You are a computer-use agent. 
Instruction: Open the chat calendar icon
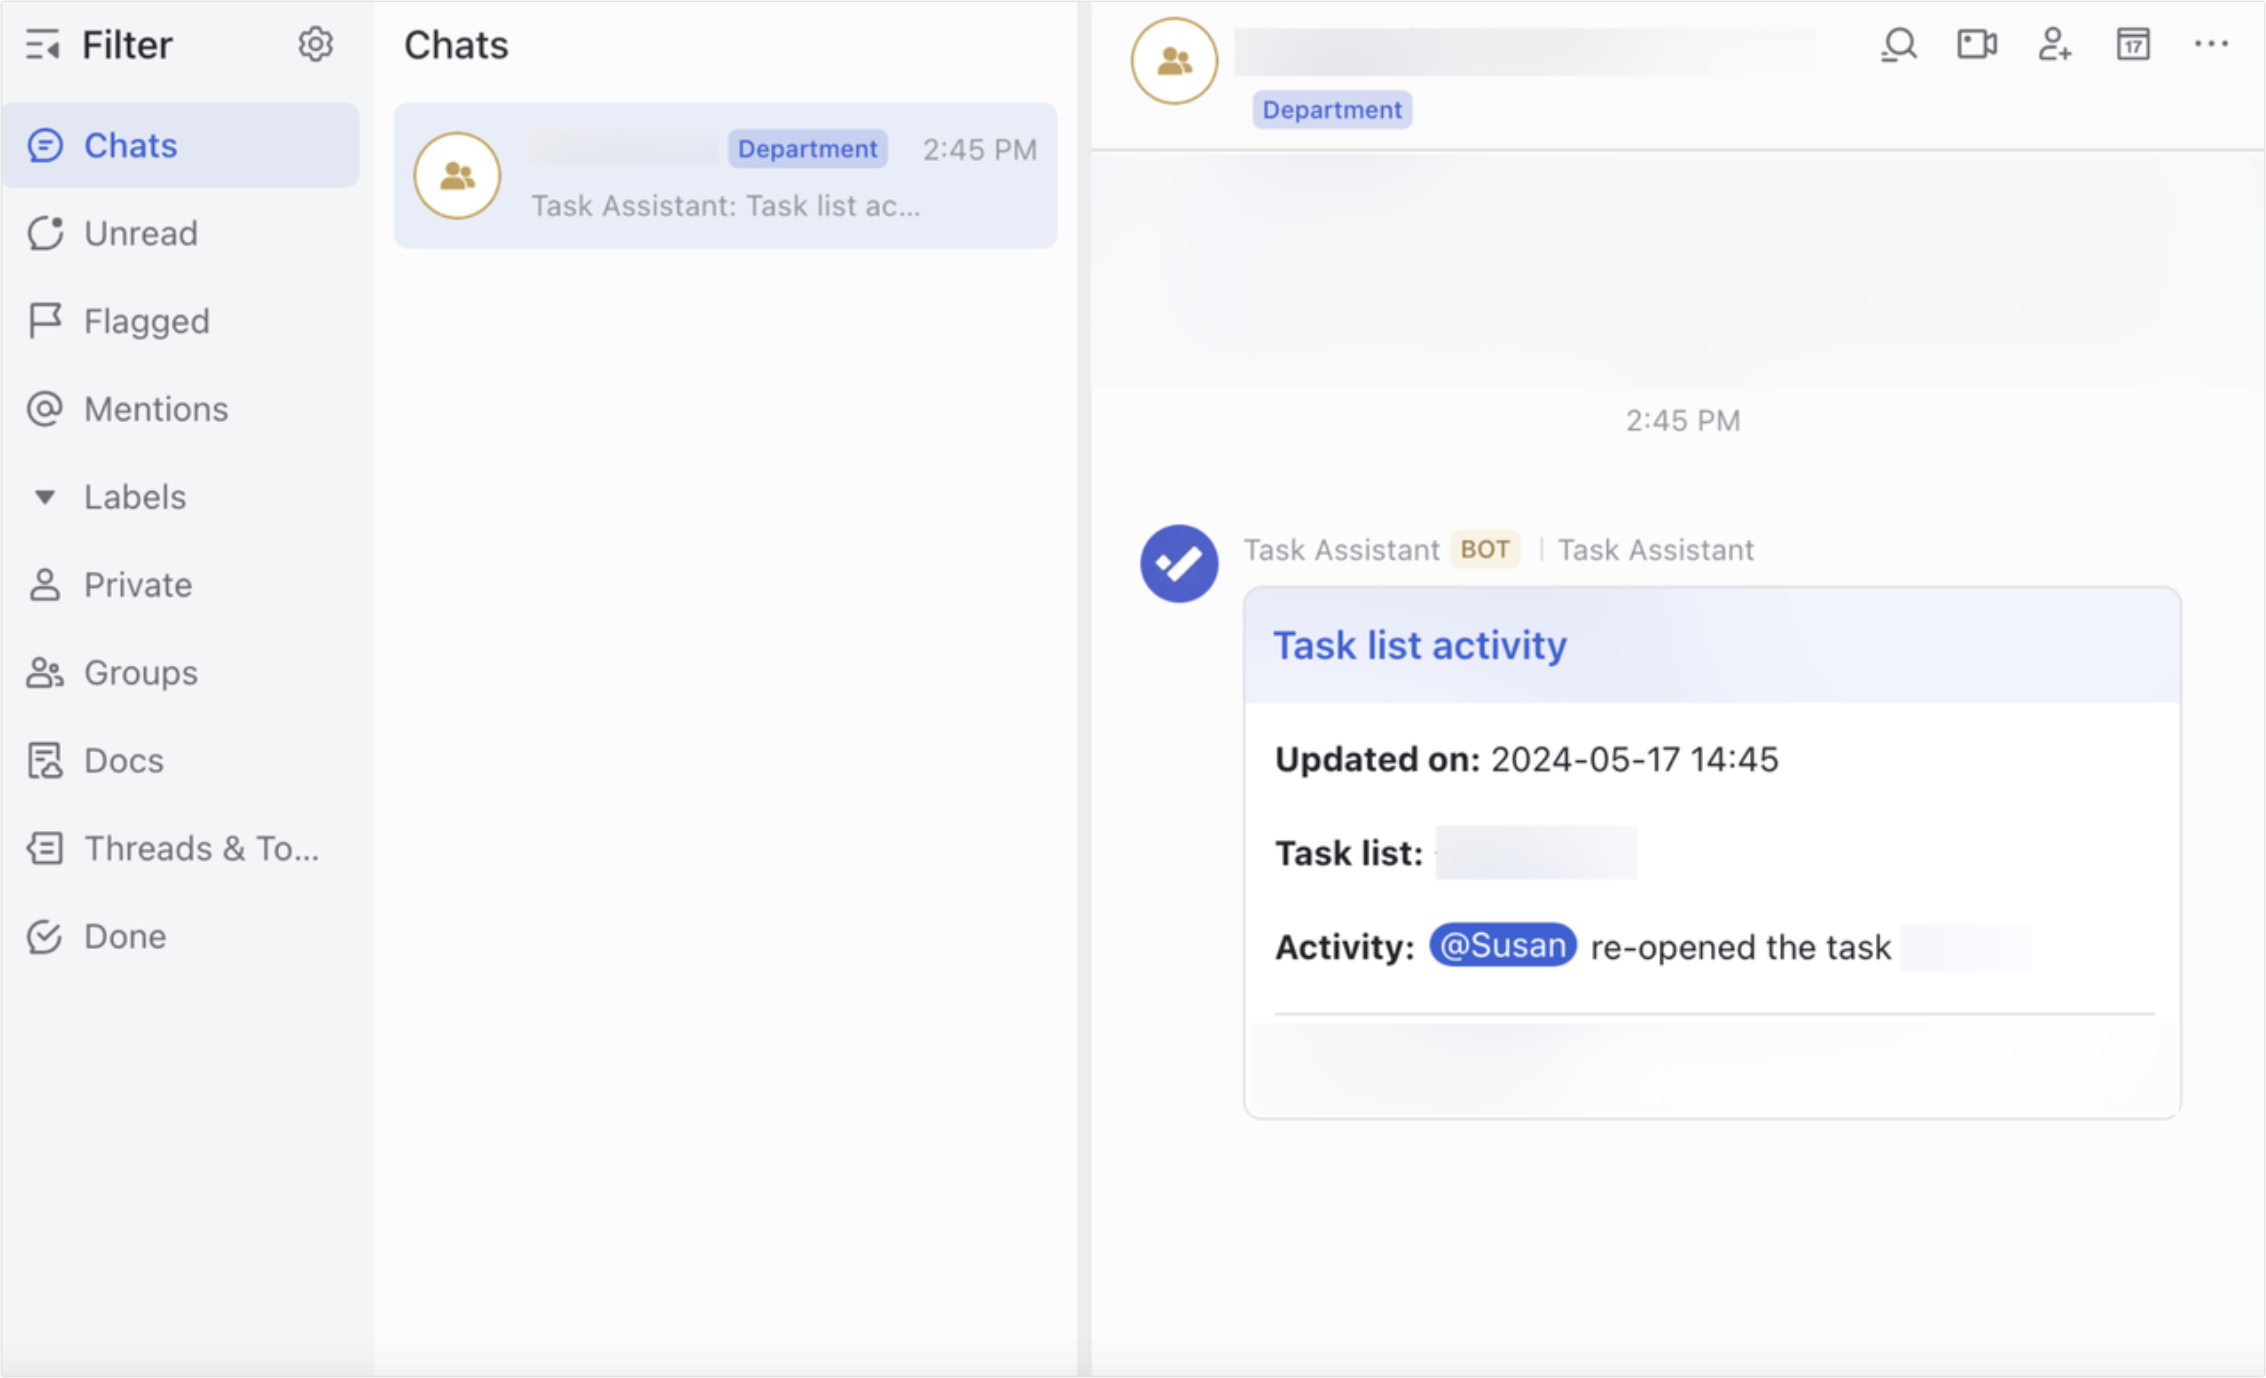click(2133, 44)
